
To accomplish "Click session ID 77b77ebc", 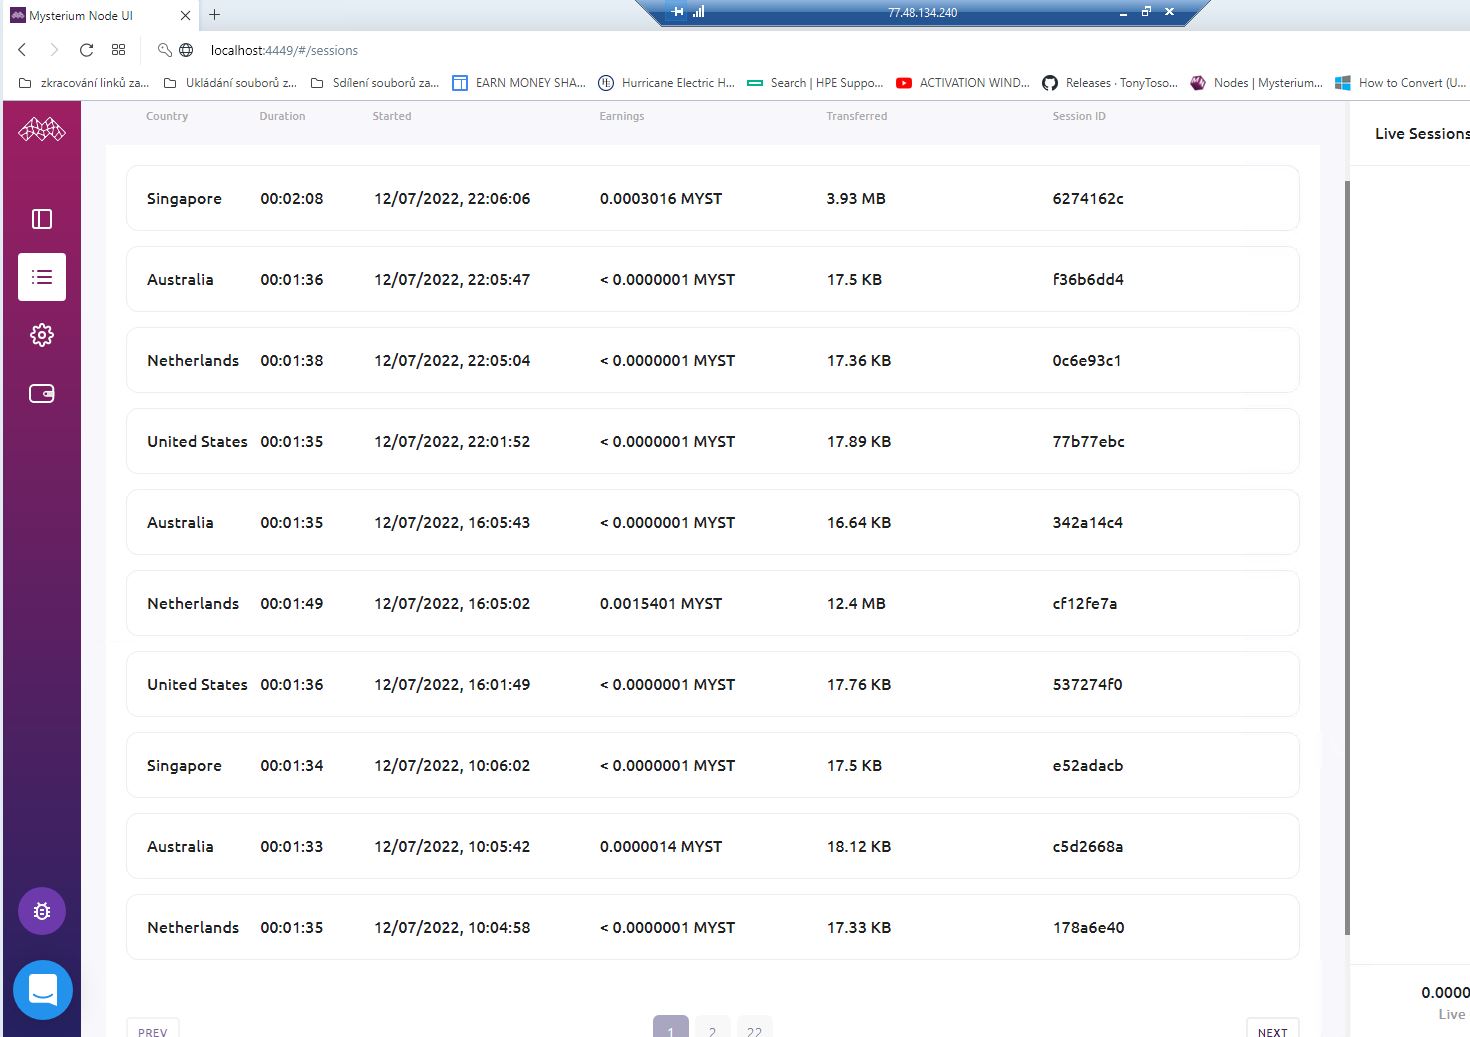I will point(1088,441).
